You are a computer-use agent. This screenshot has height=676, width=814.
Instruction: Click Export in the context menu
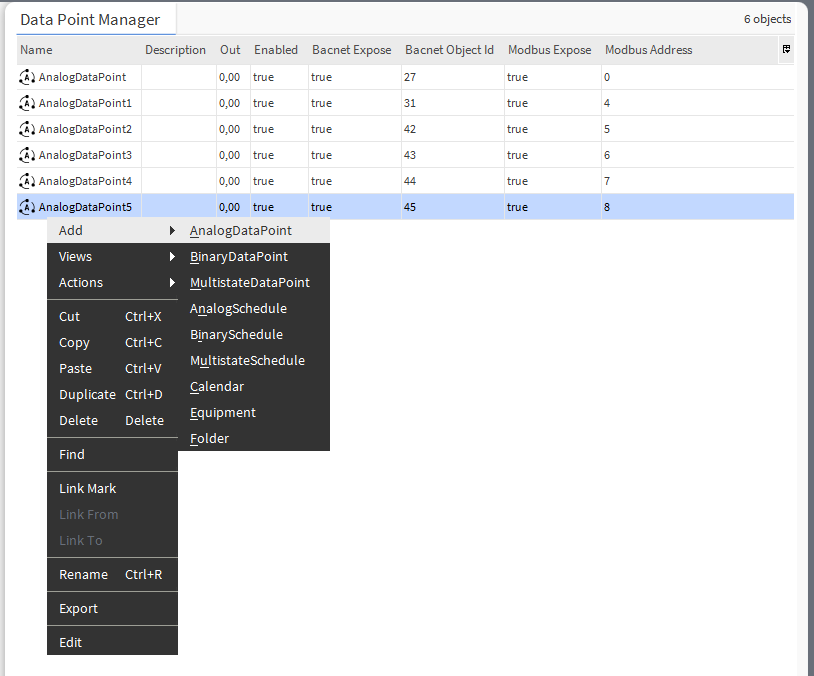click(78, 608)
